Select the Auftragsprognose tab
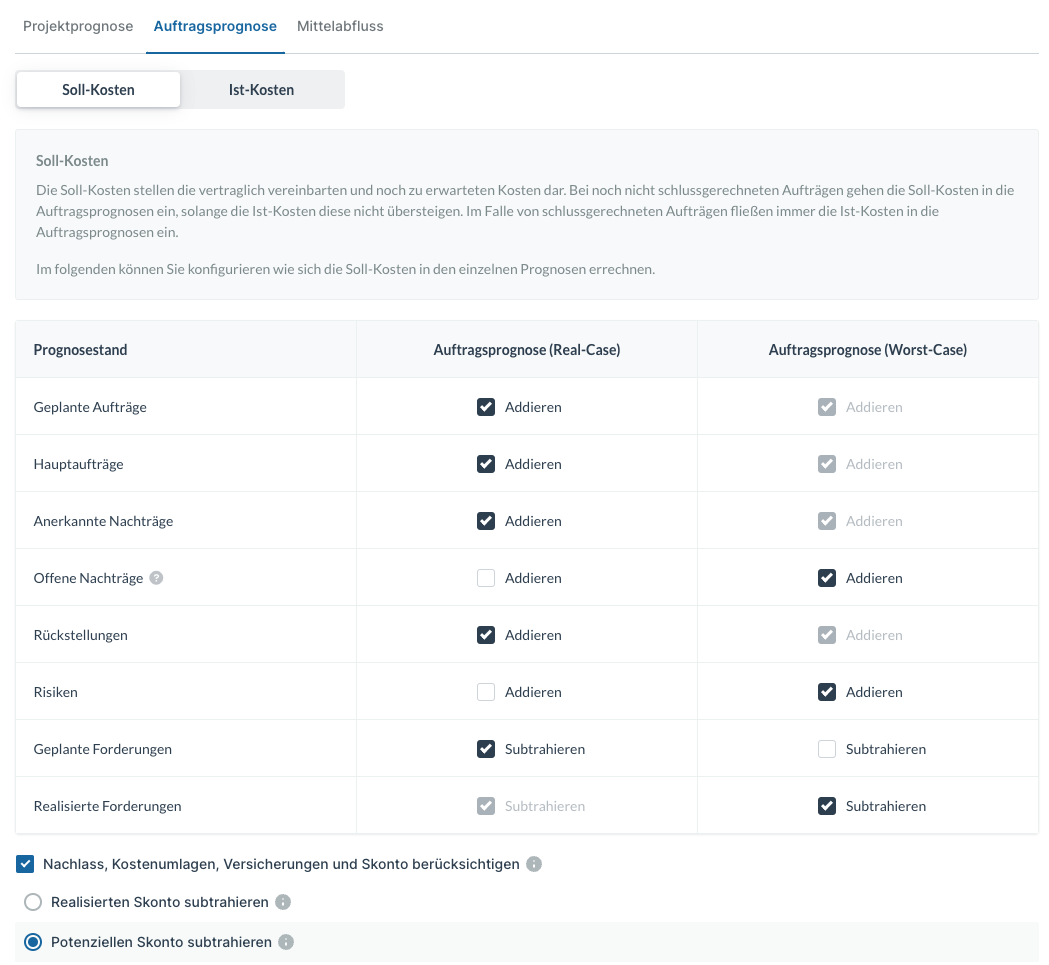 click(215, 26)
